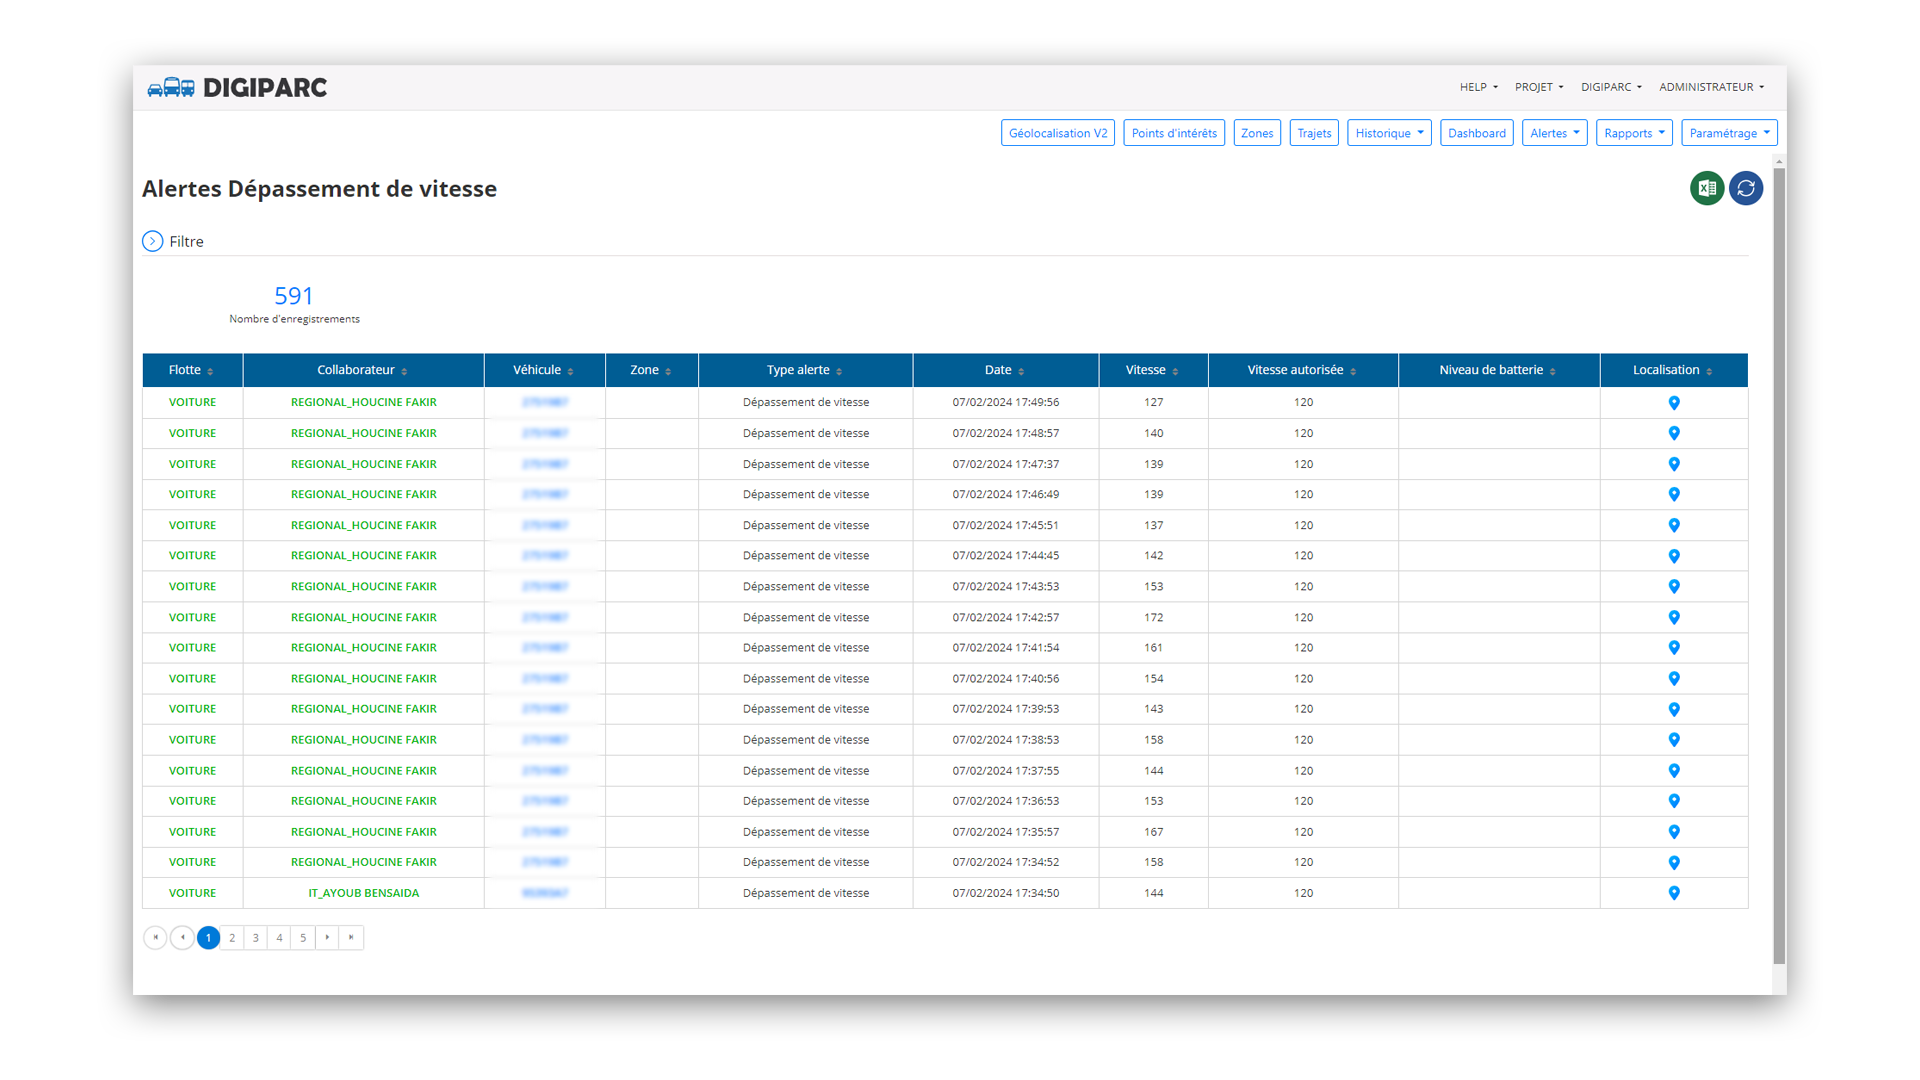Click the vertical page scrollbar
Viewport: 1920px width, 1080px height.
pos(1779,565)
